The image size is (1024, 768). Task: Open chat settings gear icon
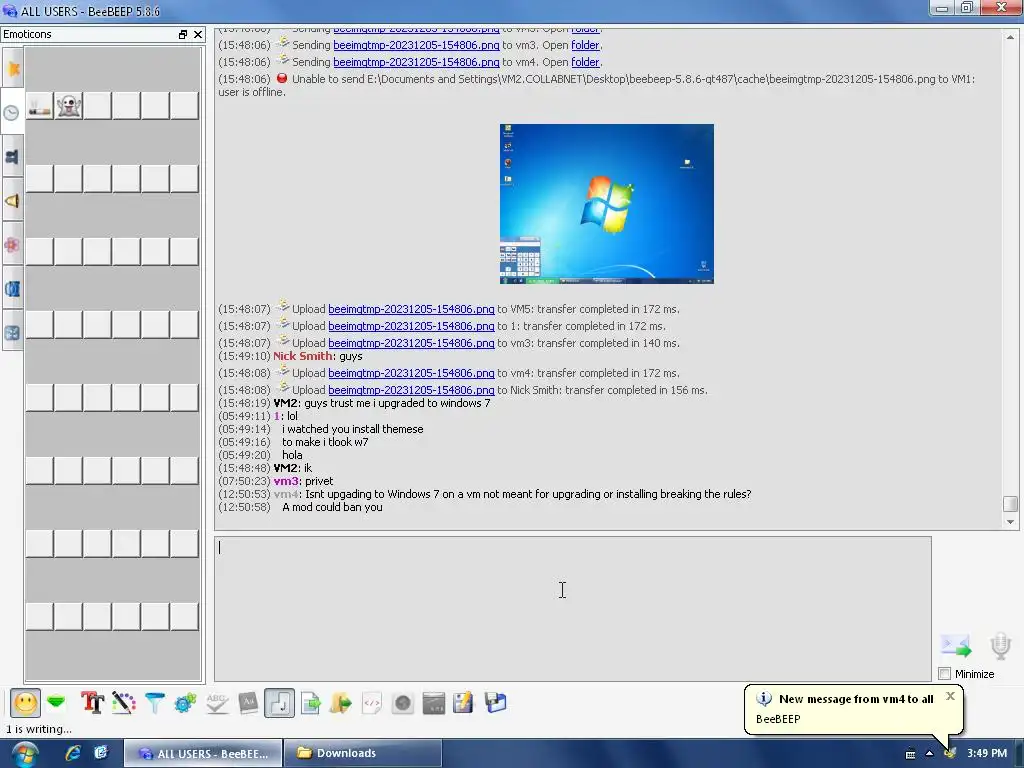[185, 703]
